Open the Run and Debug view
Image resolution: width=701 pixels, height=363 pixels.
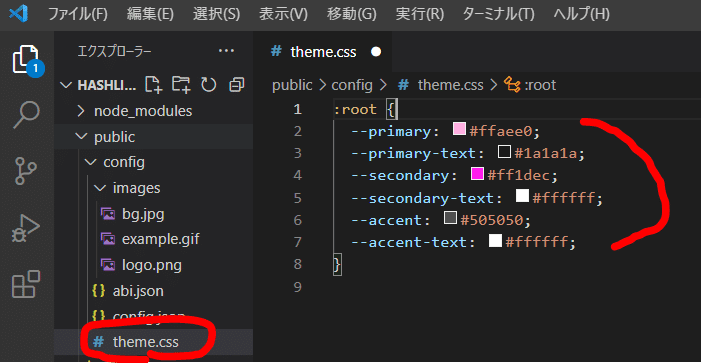(26, 227)
